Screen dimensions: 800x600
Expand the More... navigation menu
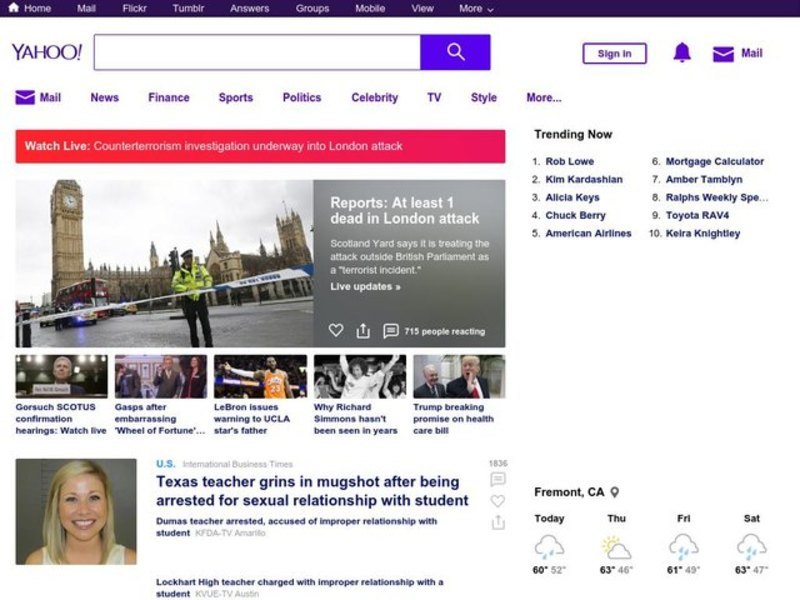pyautogui.click(x=543, y=98)
